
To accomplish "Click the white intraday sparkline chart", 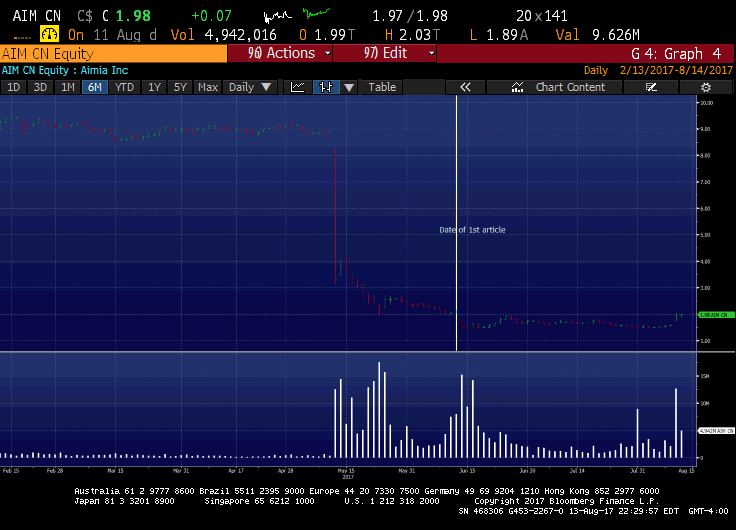I will tap(277, 17).
